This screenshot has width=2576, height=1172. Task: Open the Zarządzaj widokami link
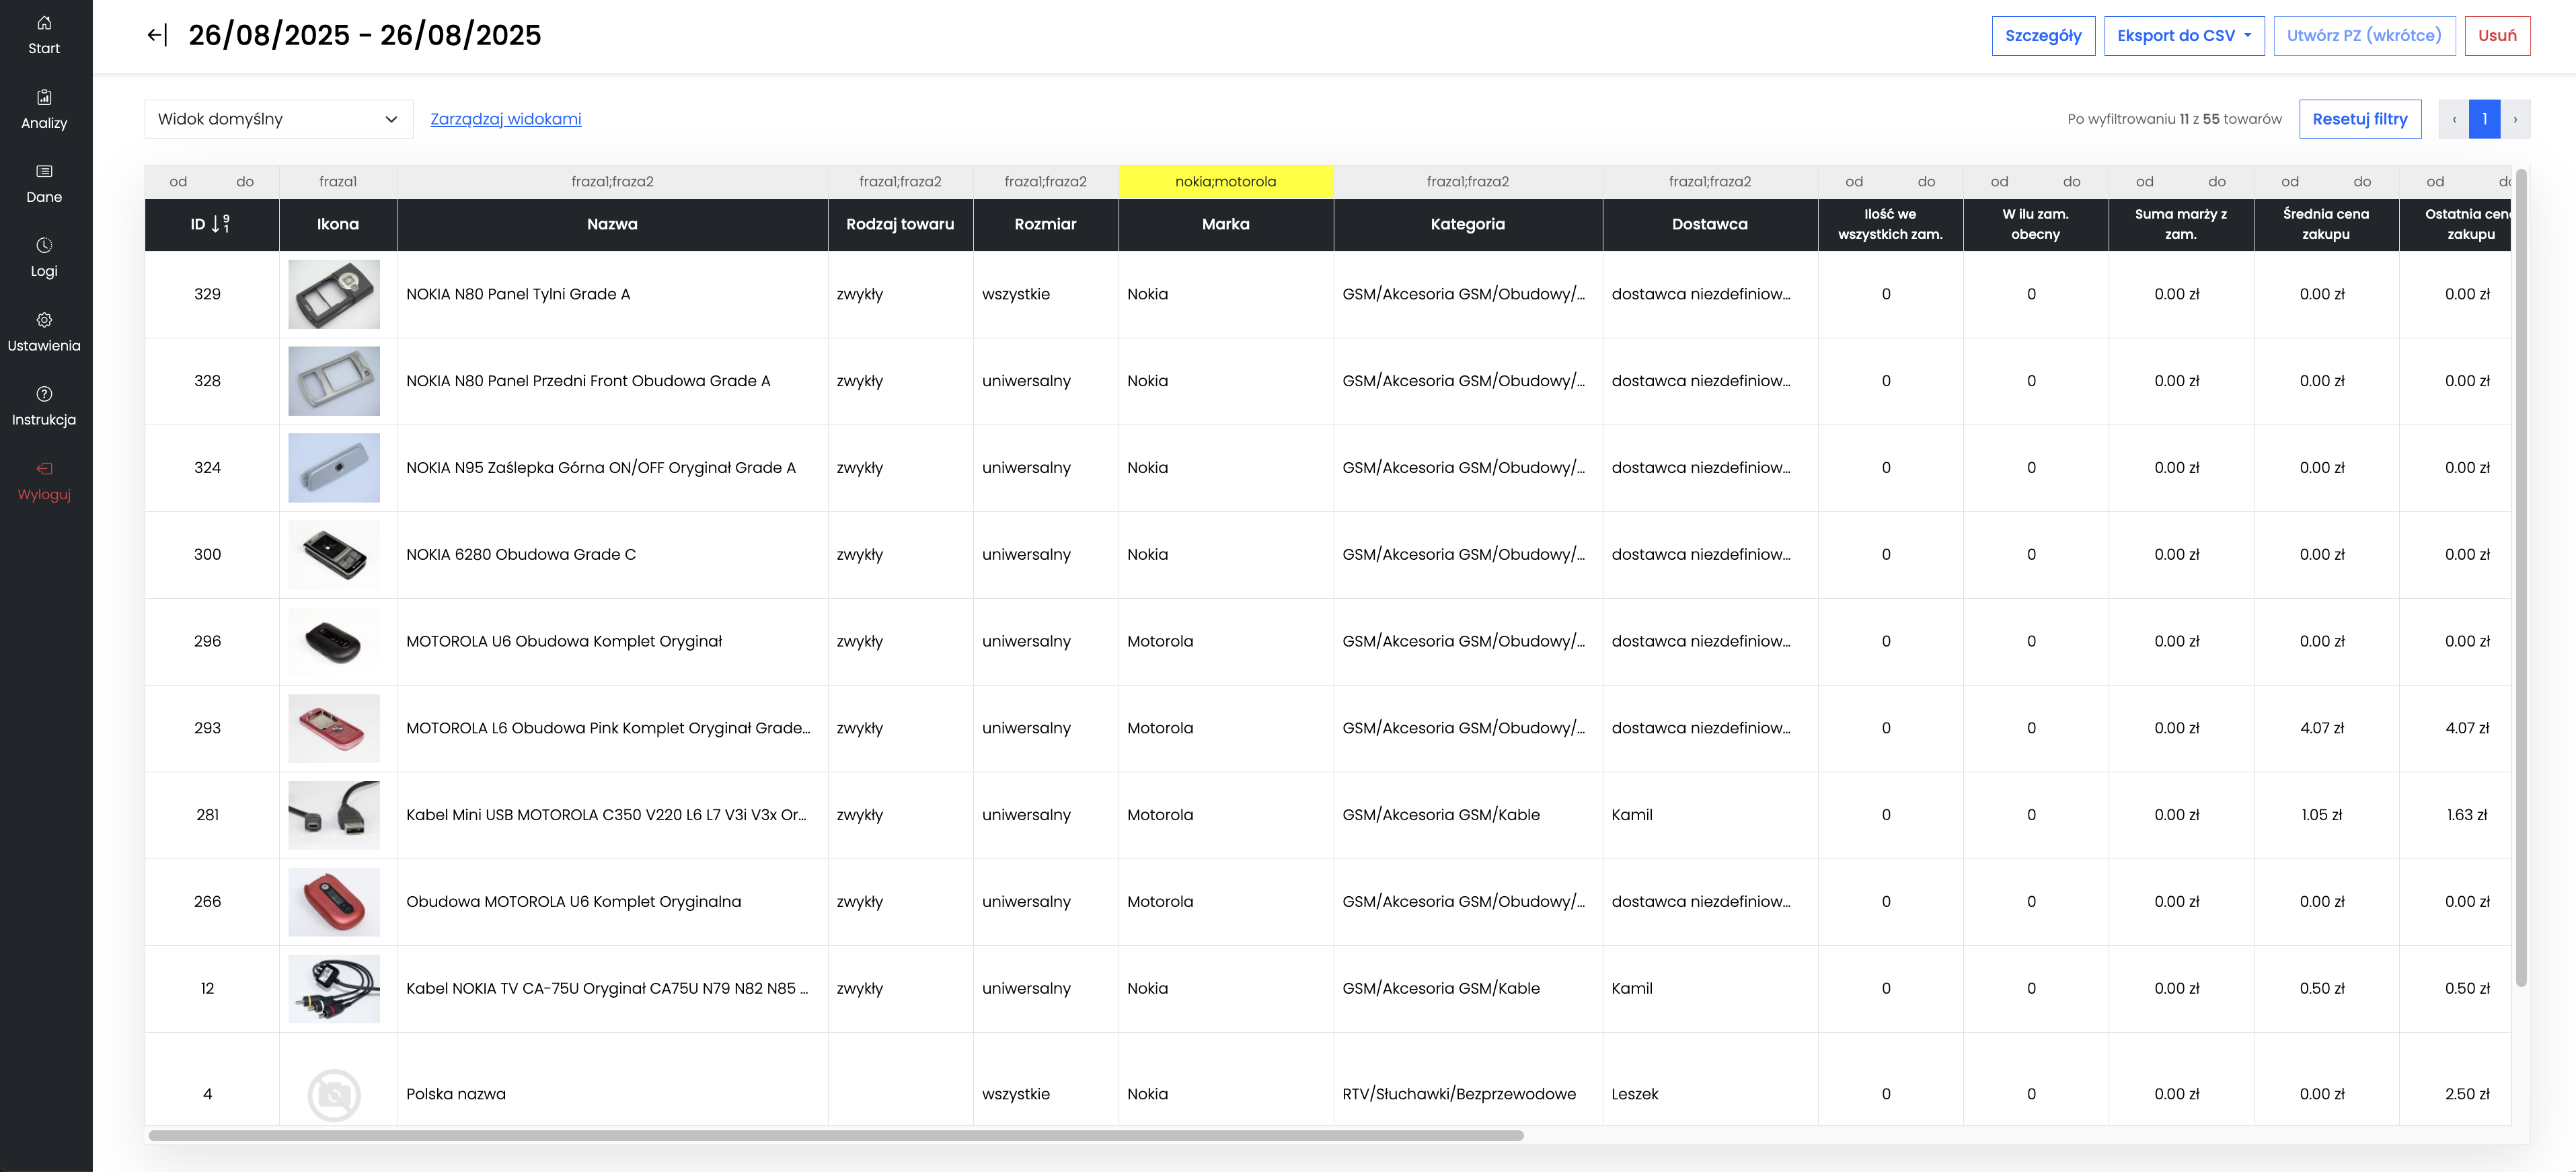click(506, 119)
